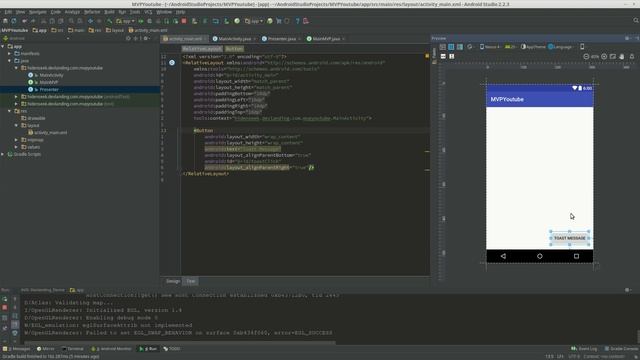The image size is (640, 360).
Task: Click the TOAST MESSAGE button in preview
Action: [x=570, y=238]
